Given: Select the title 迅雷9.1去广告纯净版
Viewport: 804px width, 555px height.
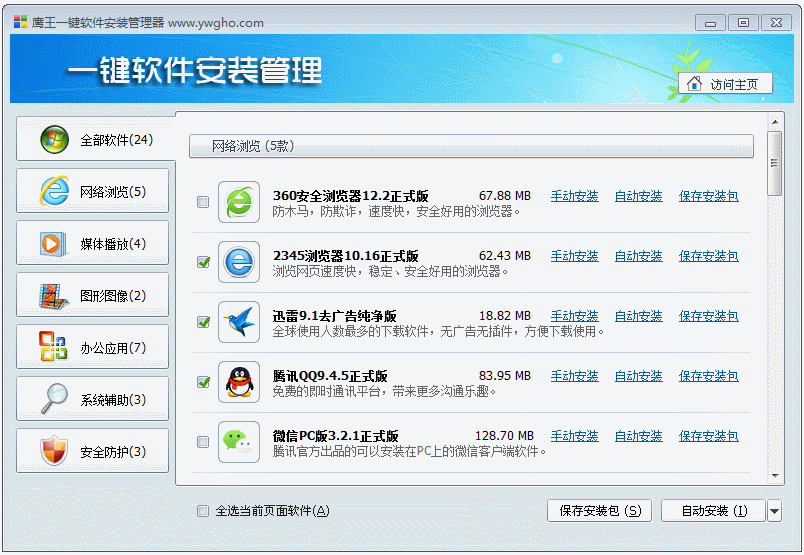Looking at the screenshot, I should 334,316.
